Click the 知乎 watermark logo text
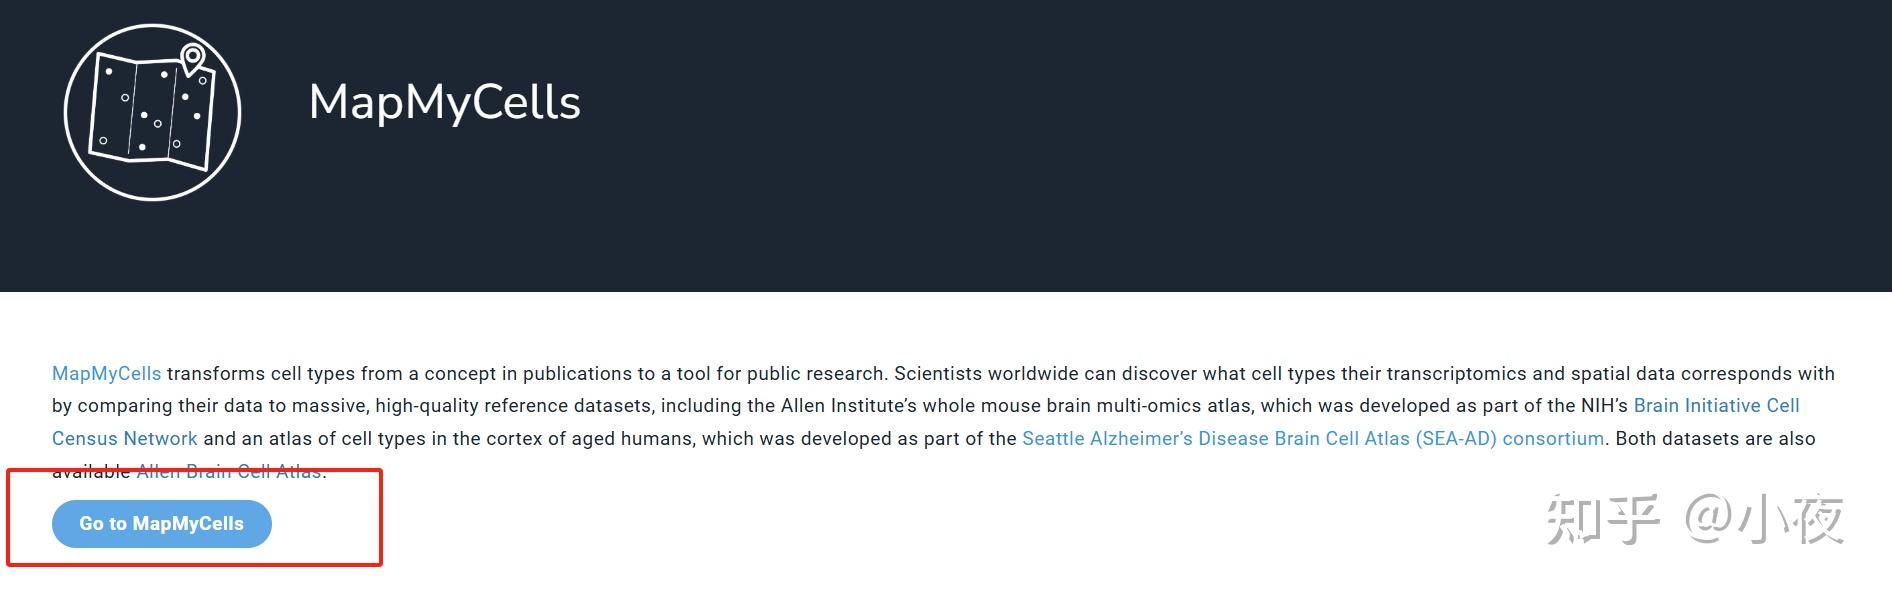The width and height of the screenshot is (1892, 596). [x=1602, y=520]
